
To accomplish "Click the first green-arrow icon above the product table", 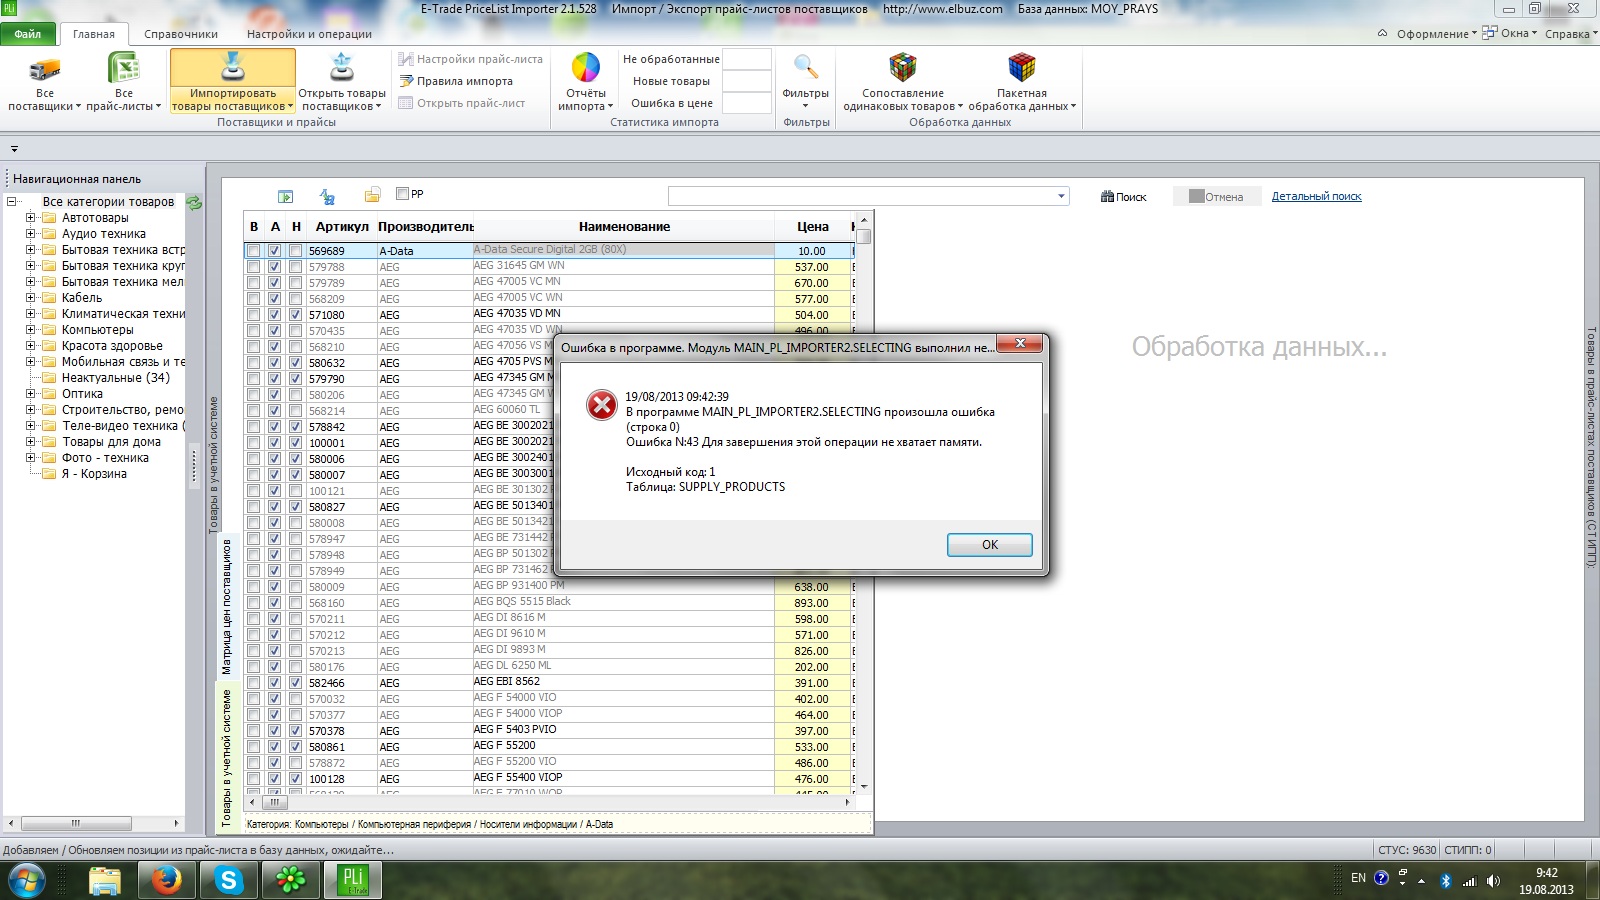I will coord(286,197).
